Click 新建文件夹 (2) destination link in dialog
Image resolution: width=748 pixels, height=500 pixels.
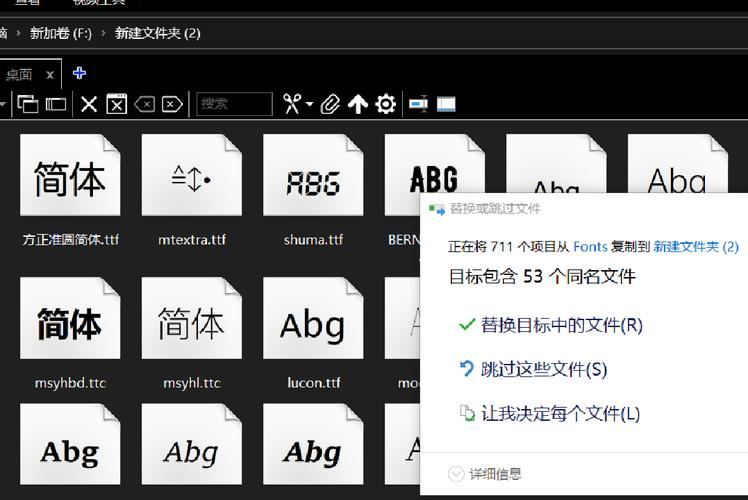click(696, 247)
